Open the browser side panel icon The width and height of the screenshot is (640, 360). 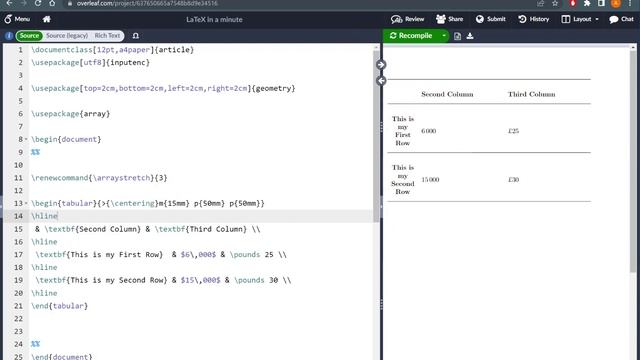point(601,3)
